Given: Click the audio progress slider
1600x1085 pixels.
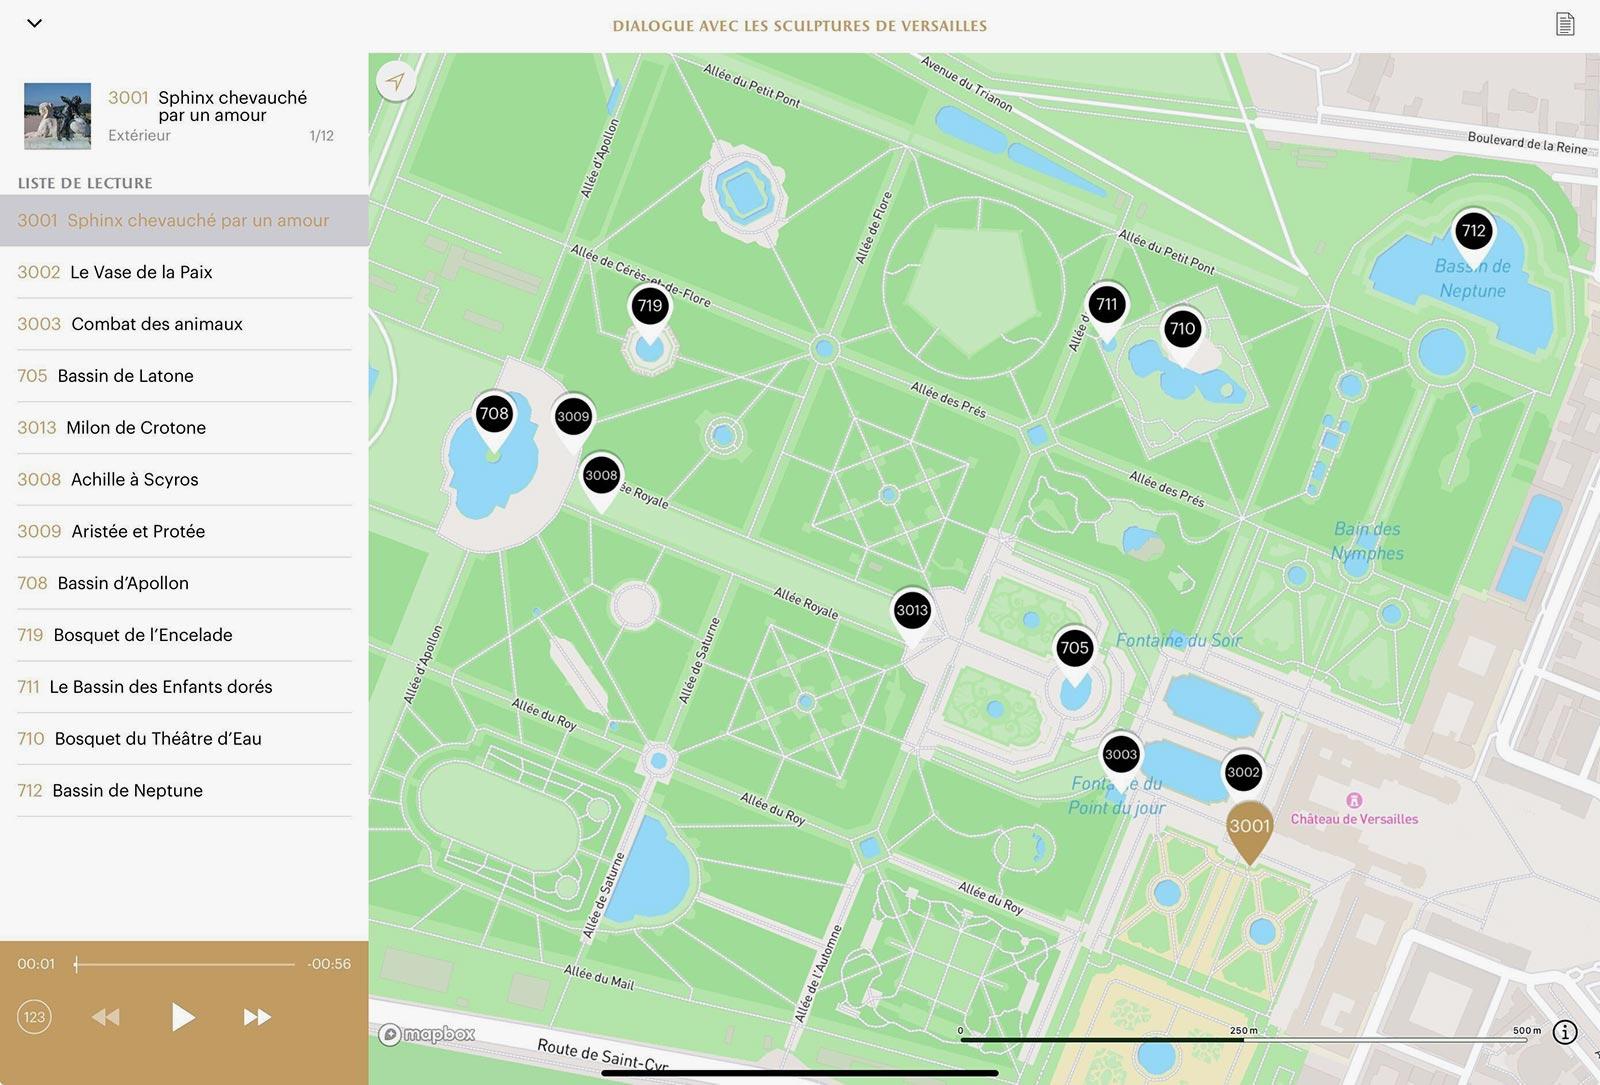Looking at the screenshot, I should pos(185,964).
